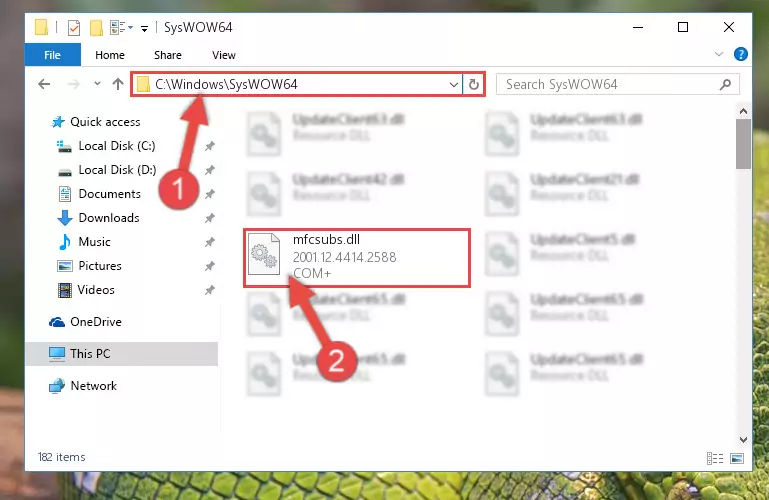Click the OneDrive cloud icon

[x=56, y=322]
